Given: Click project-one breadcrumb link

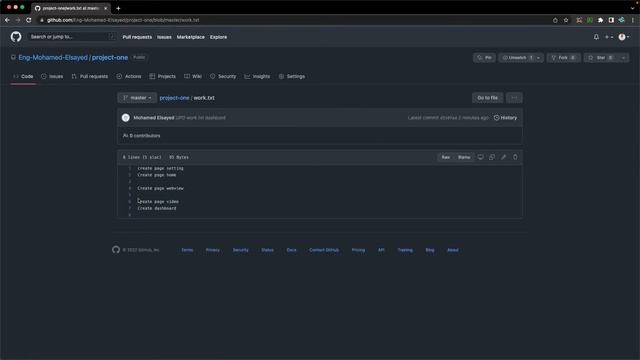Looking at the screenshot, I should click(x=174, y=98).
